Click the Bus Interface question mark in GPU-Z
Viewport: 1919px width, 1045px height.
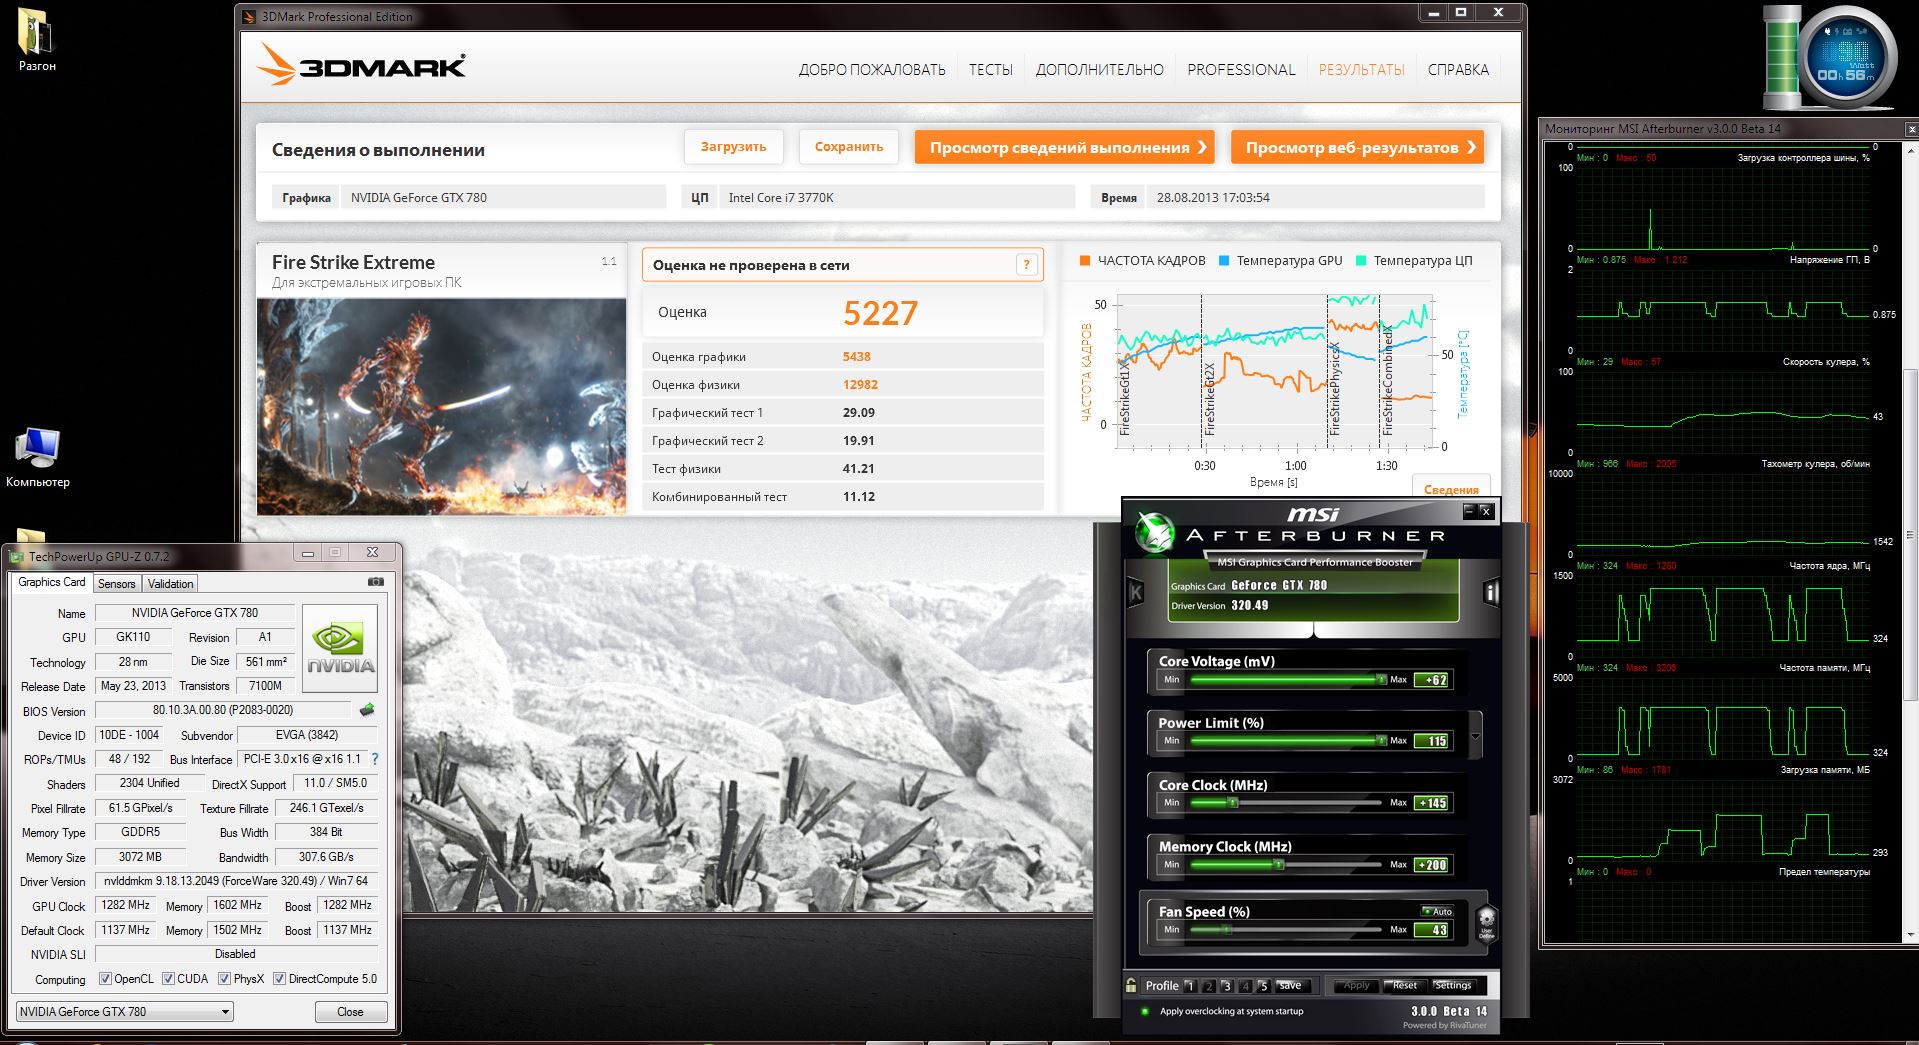coord(375,759)
